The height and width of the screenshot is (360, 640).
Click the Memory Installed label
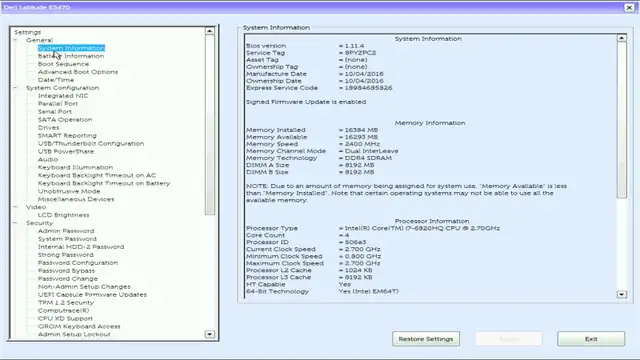tap(276, 130)
